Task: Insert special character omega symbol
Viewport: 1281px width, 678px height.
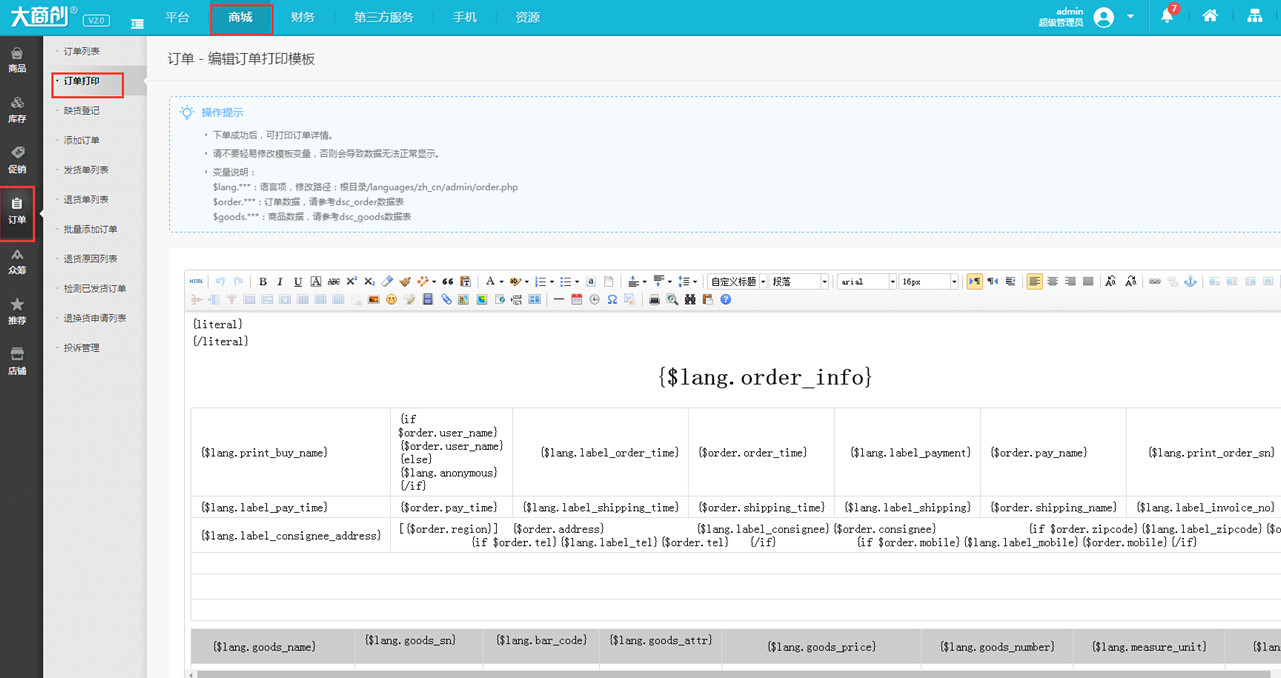Action: [x=612, y=300]
